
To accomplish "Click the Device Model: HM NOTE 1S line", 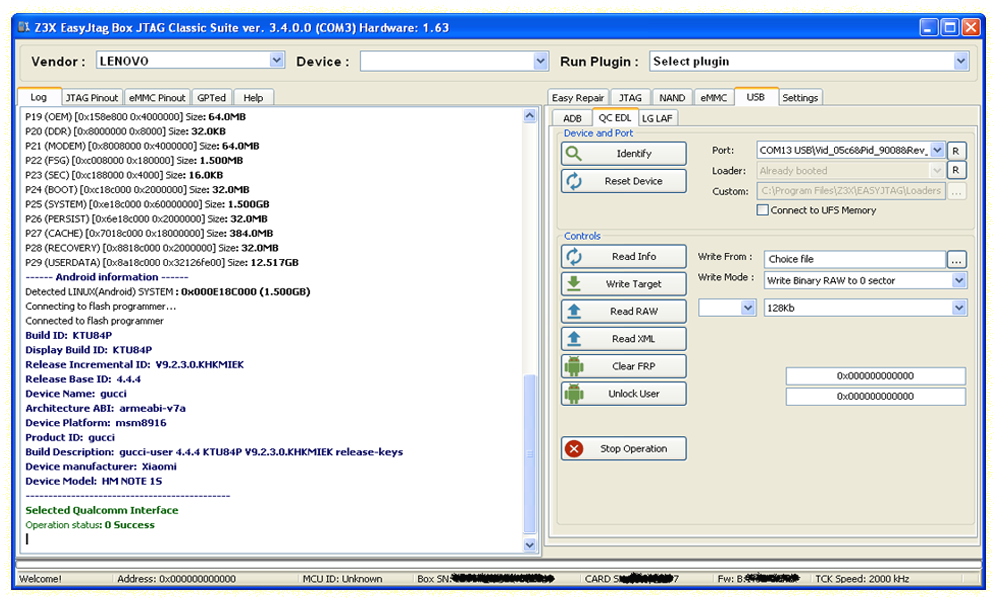I will [94, 481].
